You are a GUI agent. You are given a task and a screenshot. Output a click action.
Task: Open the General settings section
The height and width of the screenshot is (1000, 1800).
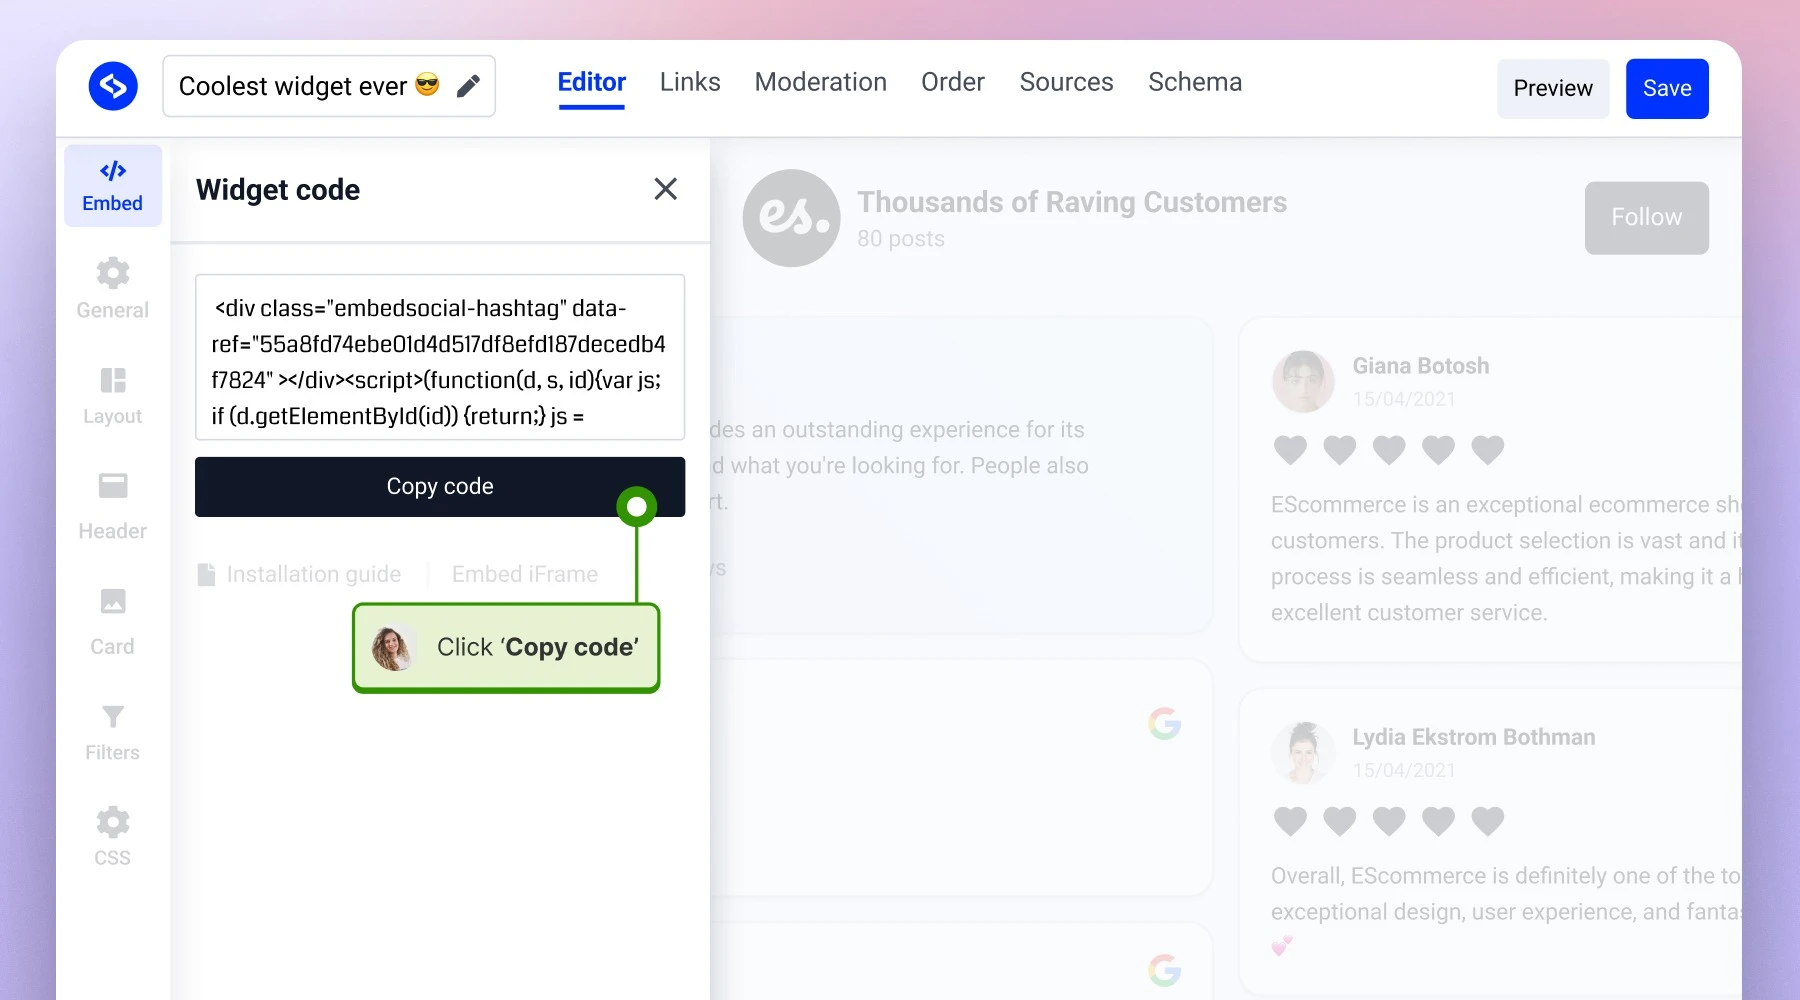(x=113, y=289)
